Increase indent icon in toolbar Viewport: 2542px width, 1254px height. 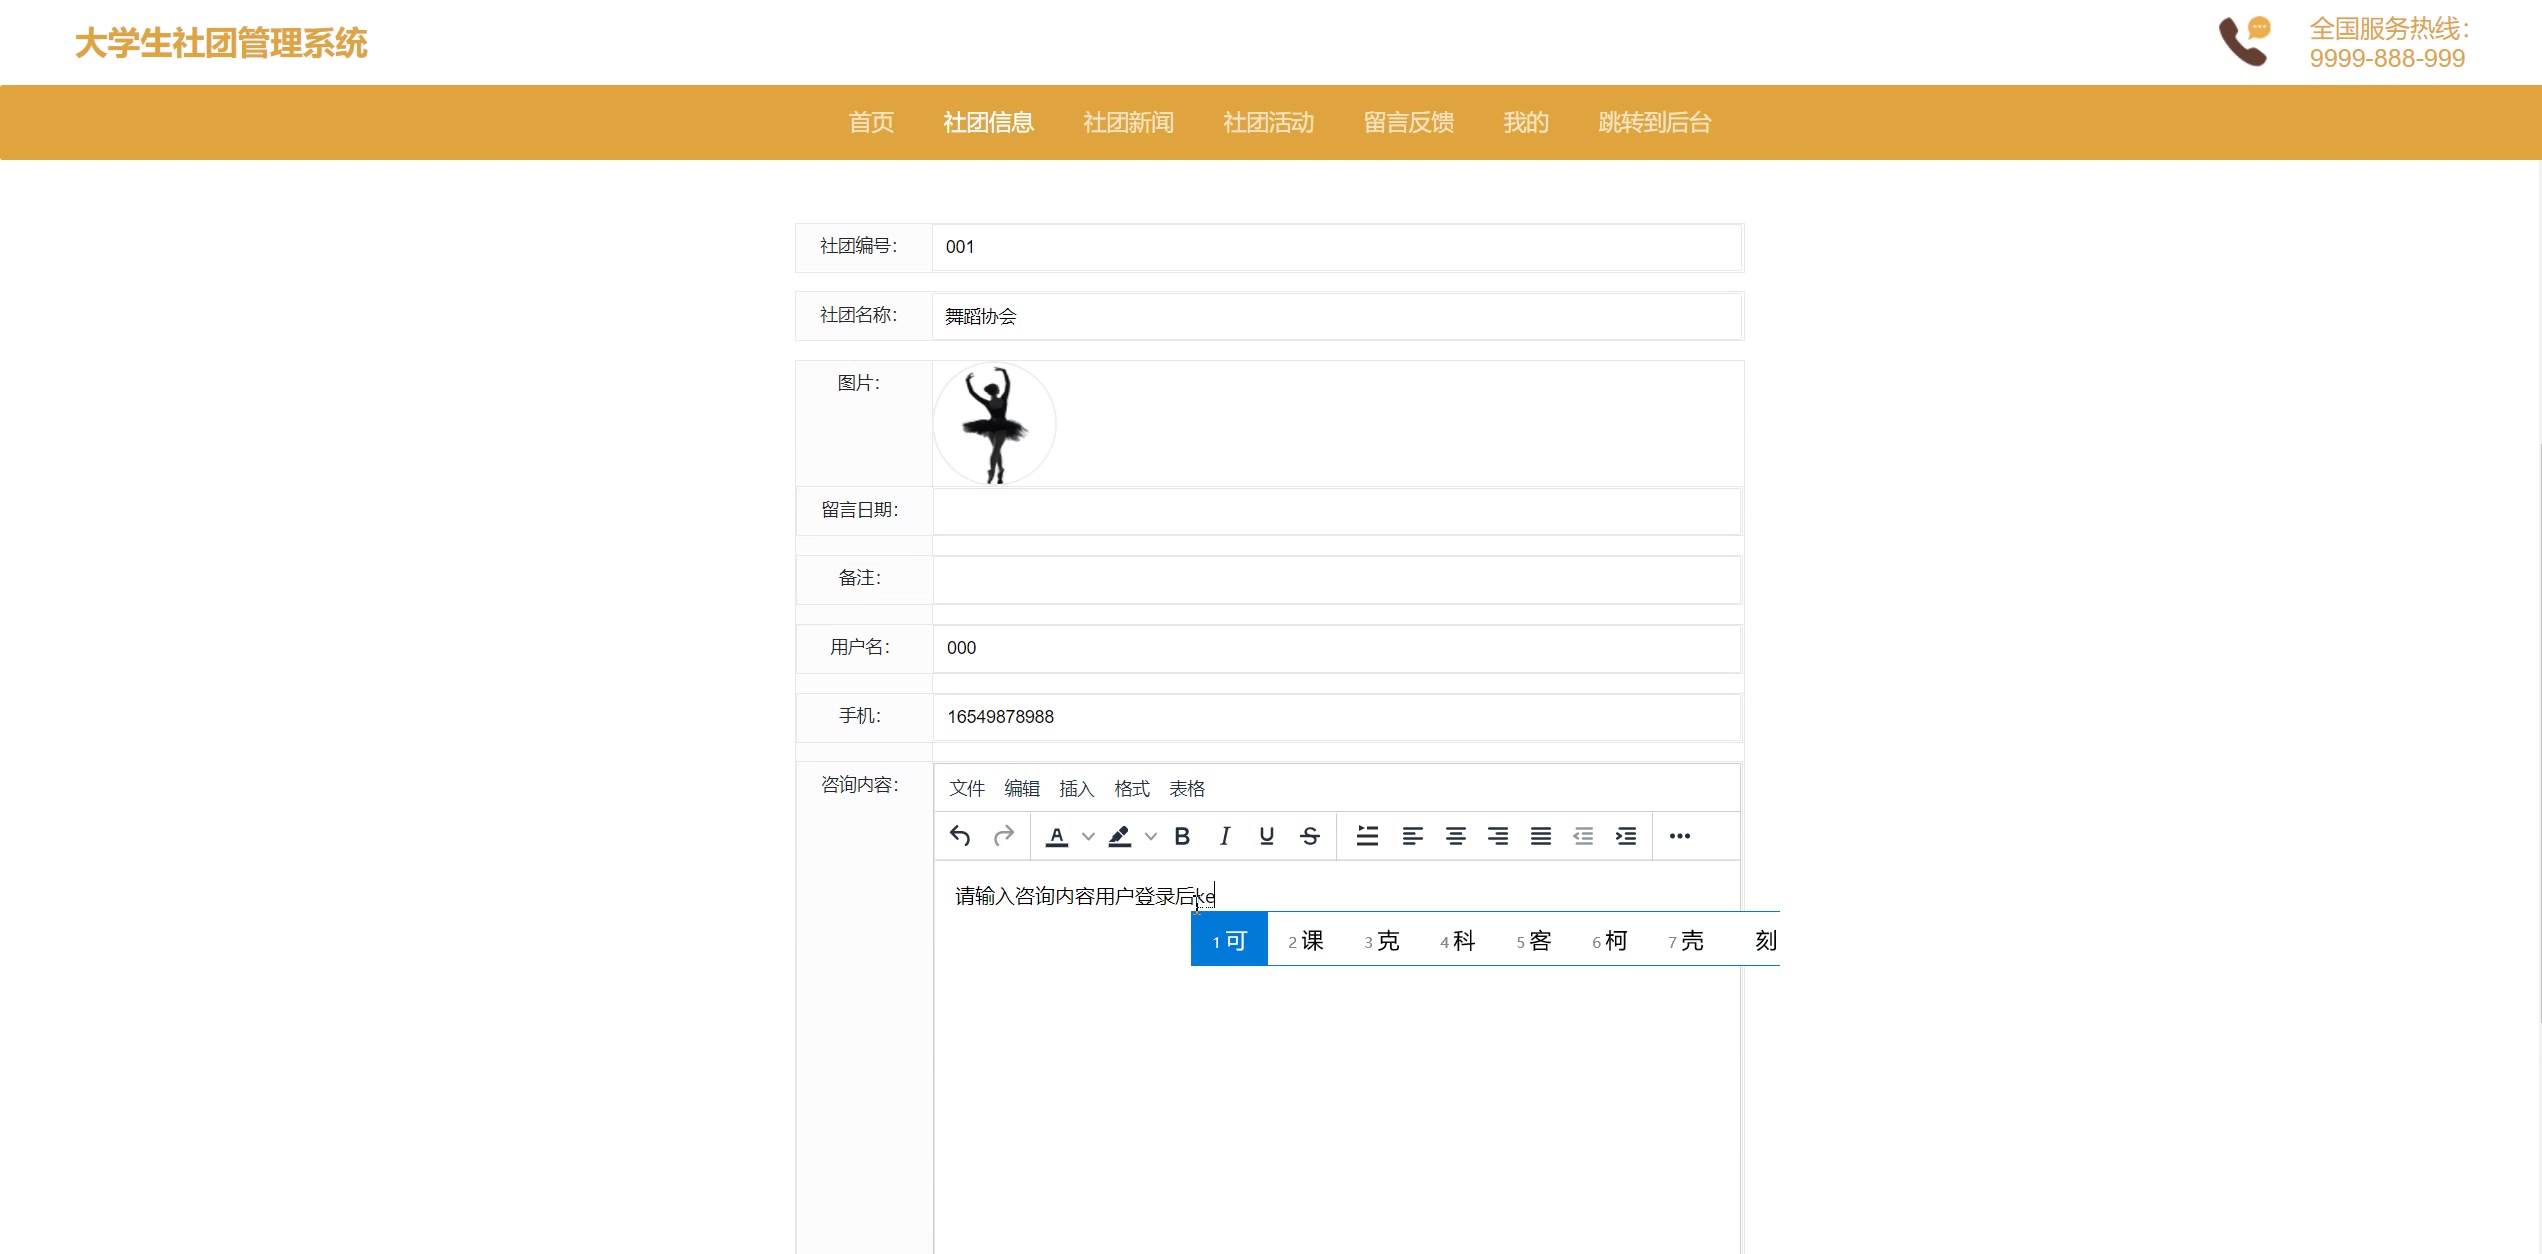click(1626, 836)
